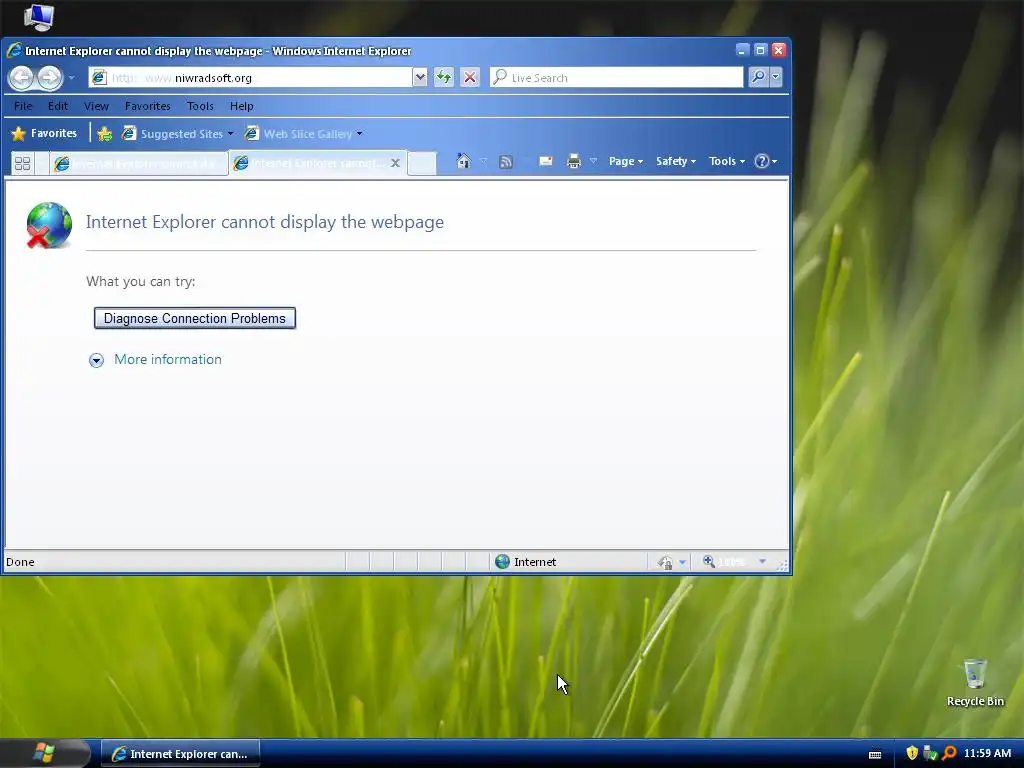Open the Home button dropdown arrow
Viewport: 1024px width, 768px height.
pyautogui.click(x=484, y=161)
